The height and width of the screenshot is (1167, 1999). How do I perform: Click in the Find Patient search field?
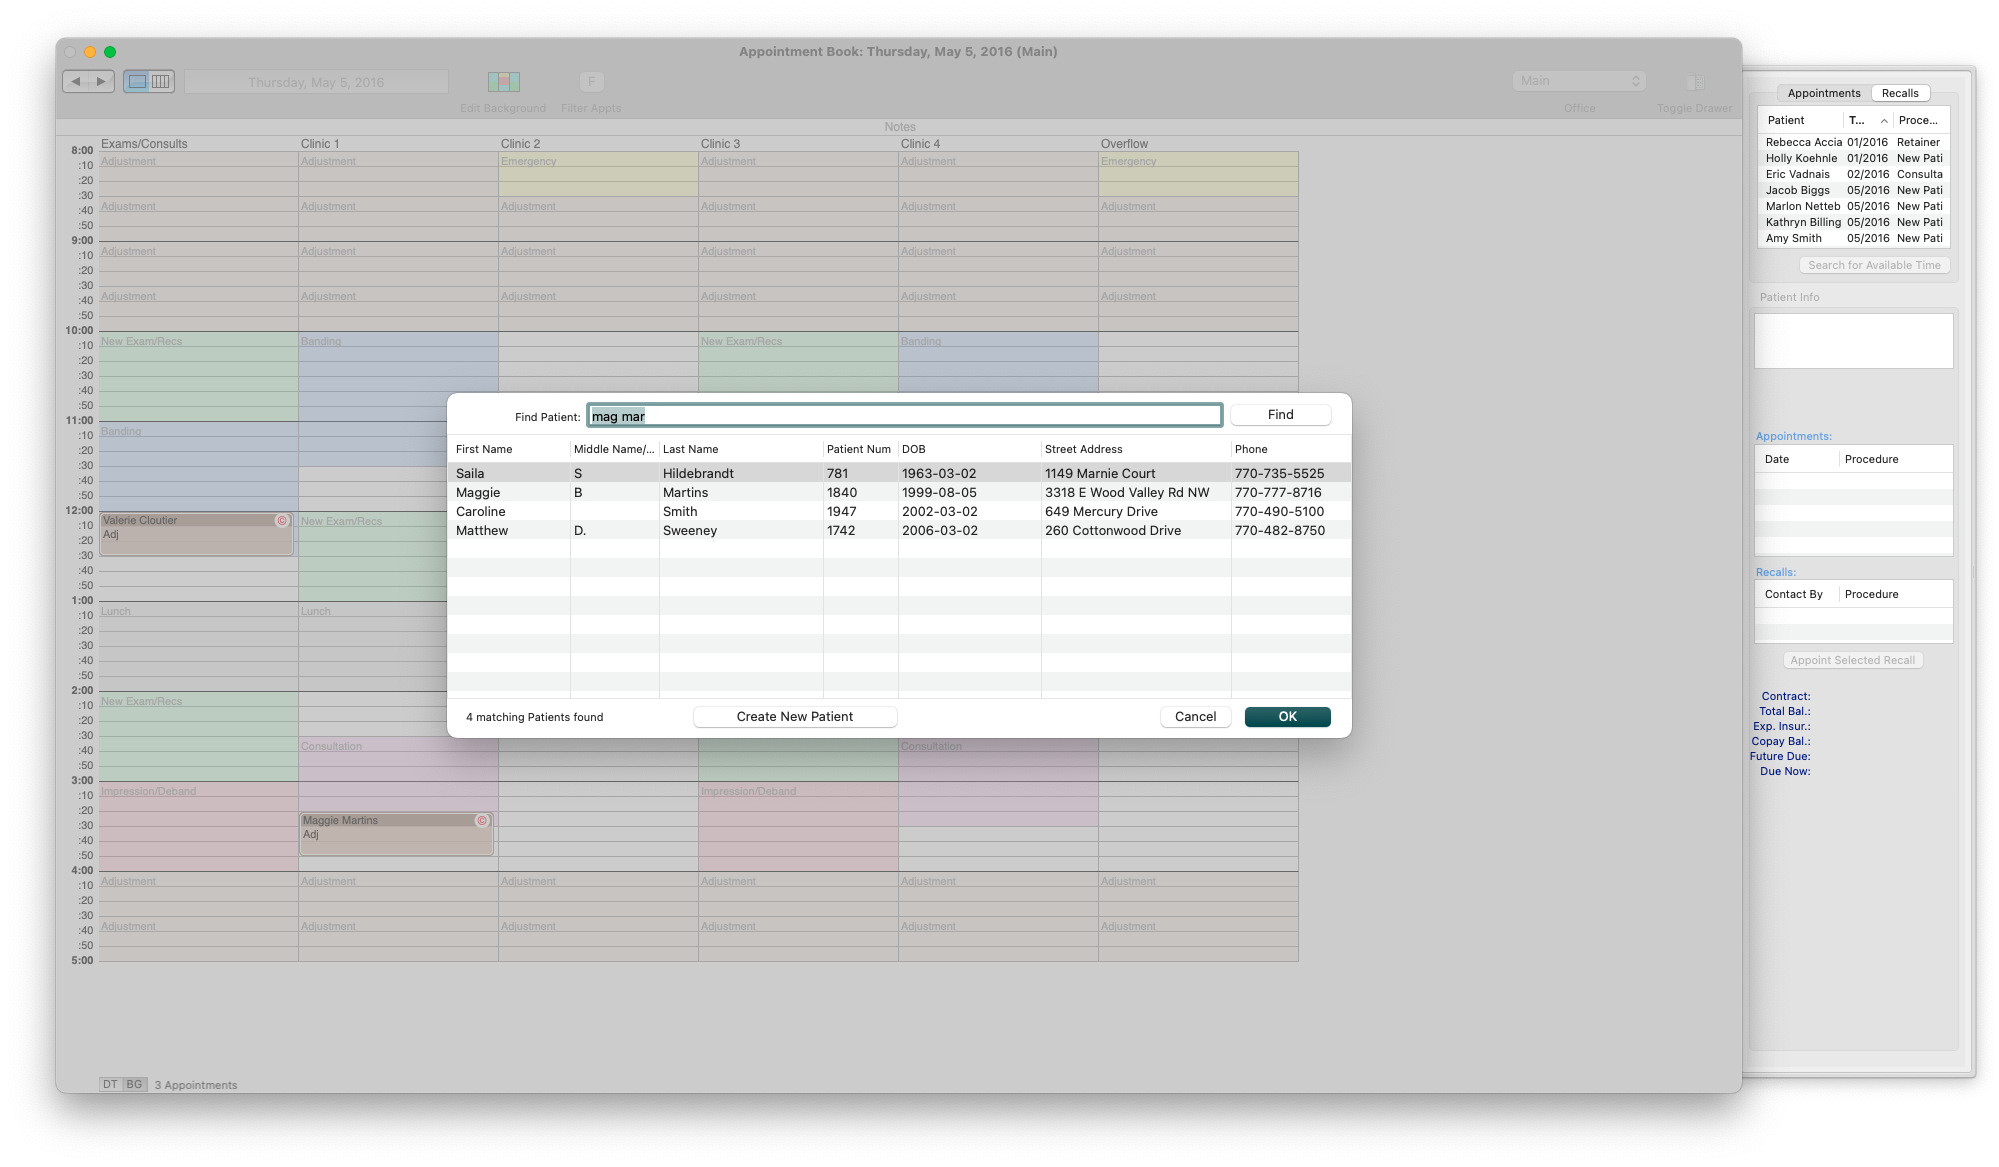tap(904, 416)
